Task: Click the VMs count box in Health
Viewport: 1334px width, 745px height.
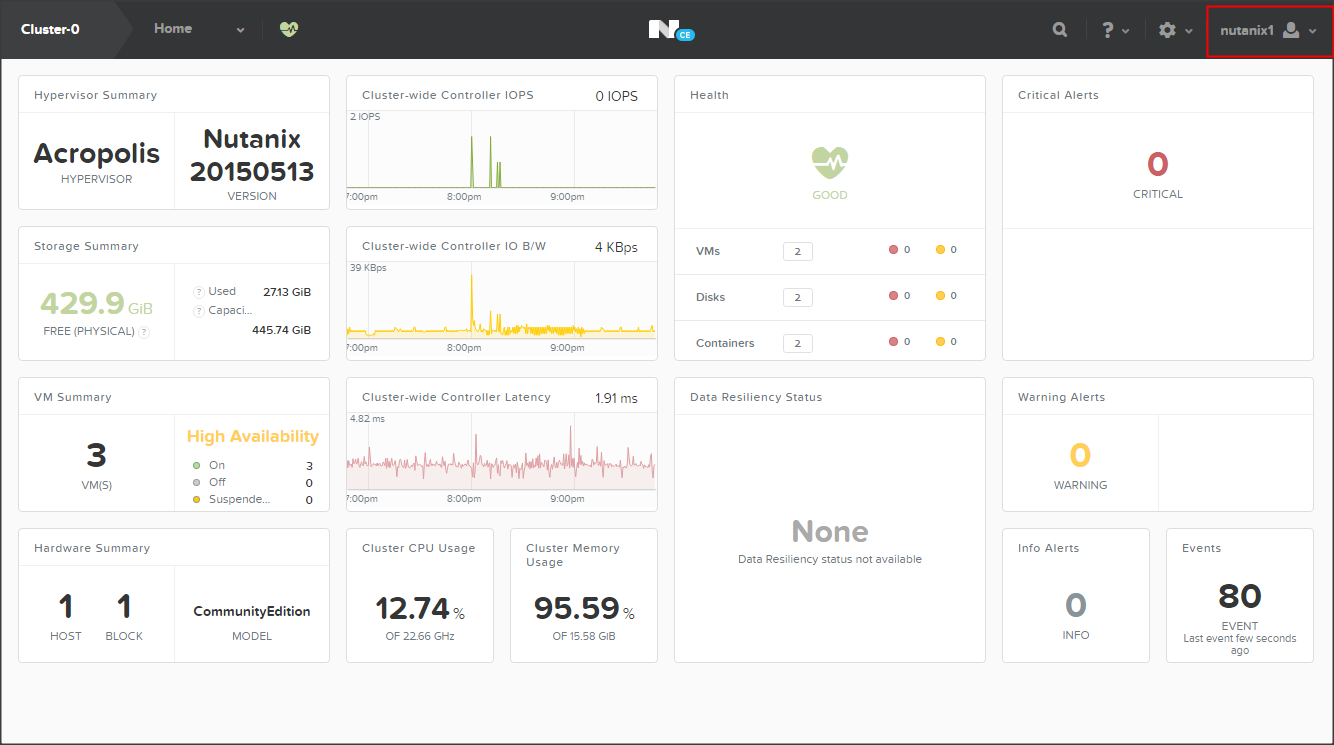Action: [797, 251]
